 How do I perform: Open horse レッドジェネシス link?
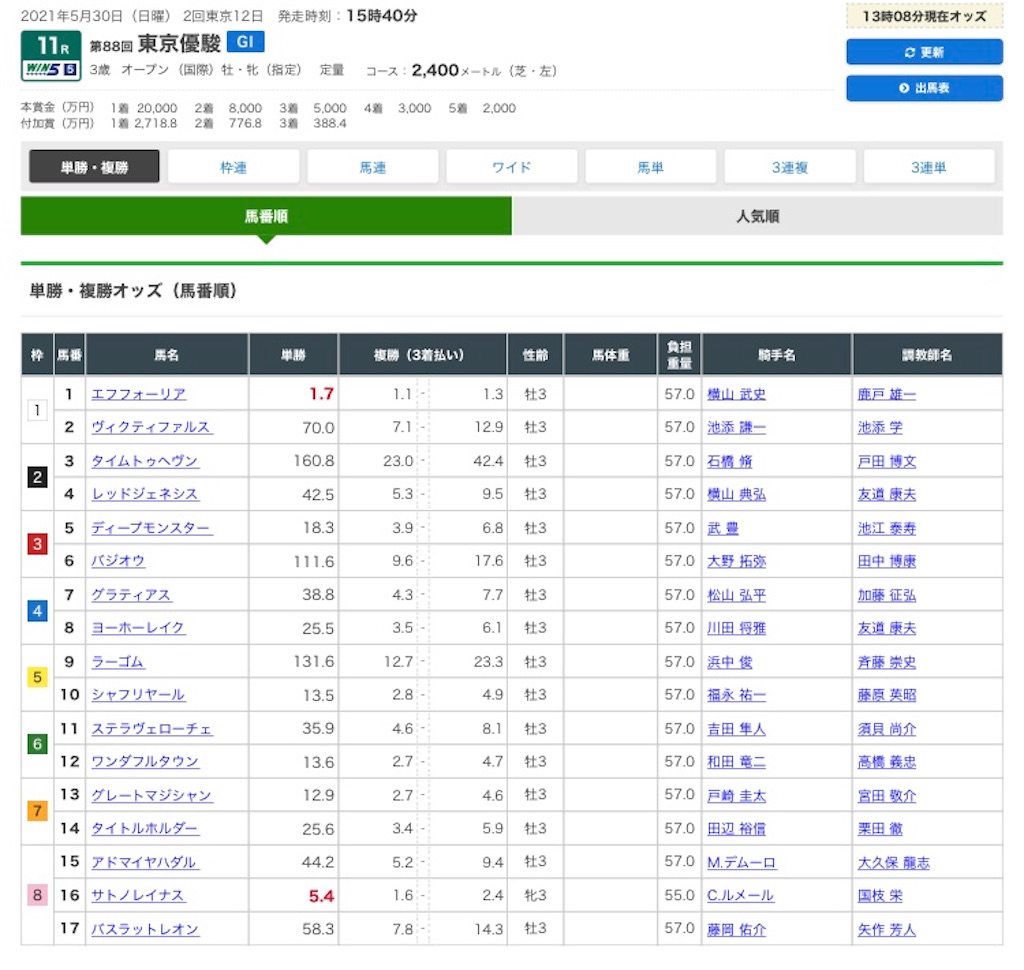pyautogui.click(x=145, y=494)
